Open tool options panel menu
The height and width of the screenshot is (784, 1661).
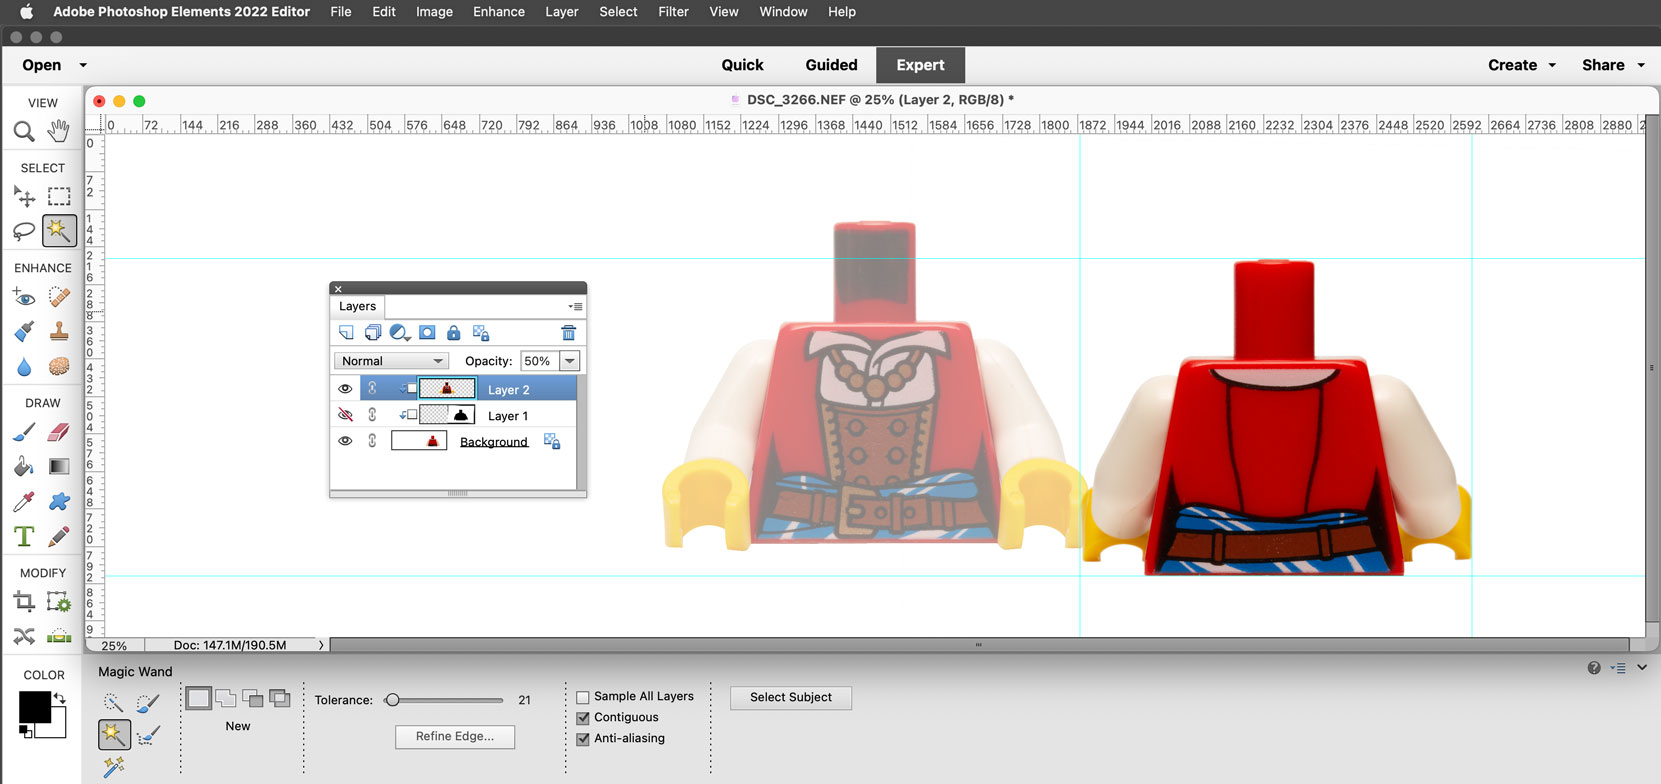click(1618, 668)
